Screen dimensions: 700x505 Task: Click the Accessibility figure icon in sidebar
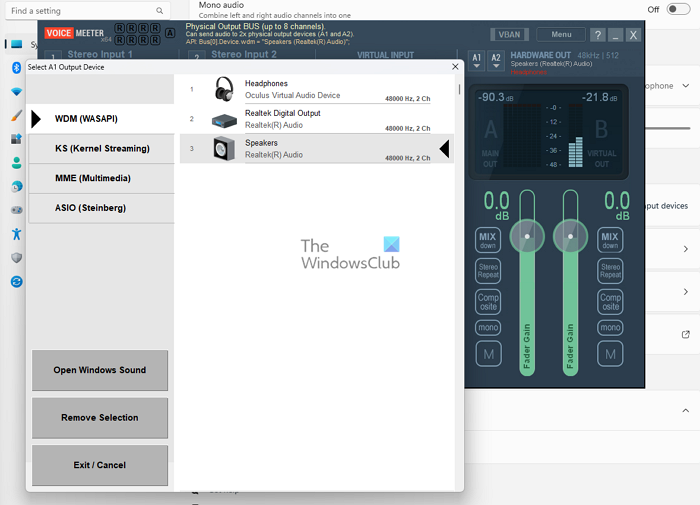point(17,234)
